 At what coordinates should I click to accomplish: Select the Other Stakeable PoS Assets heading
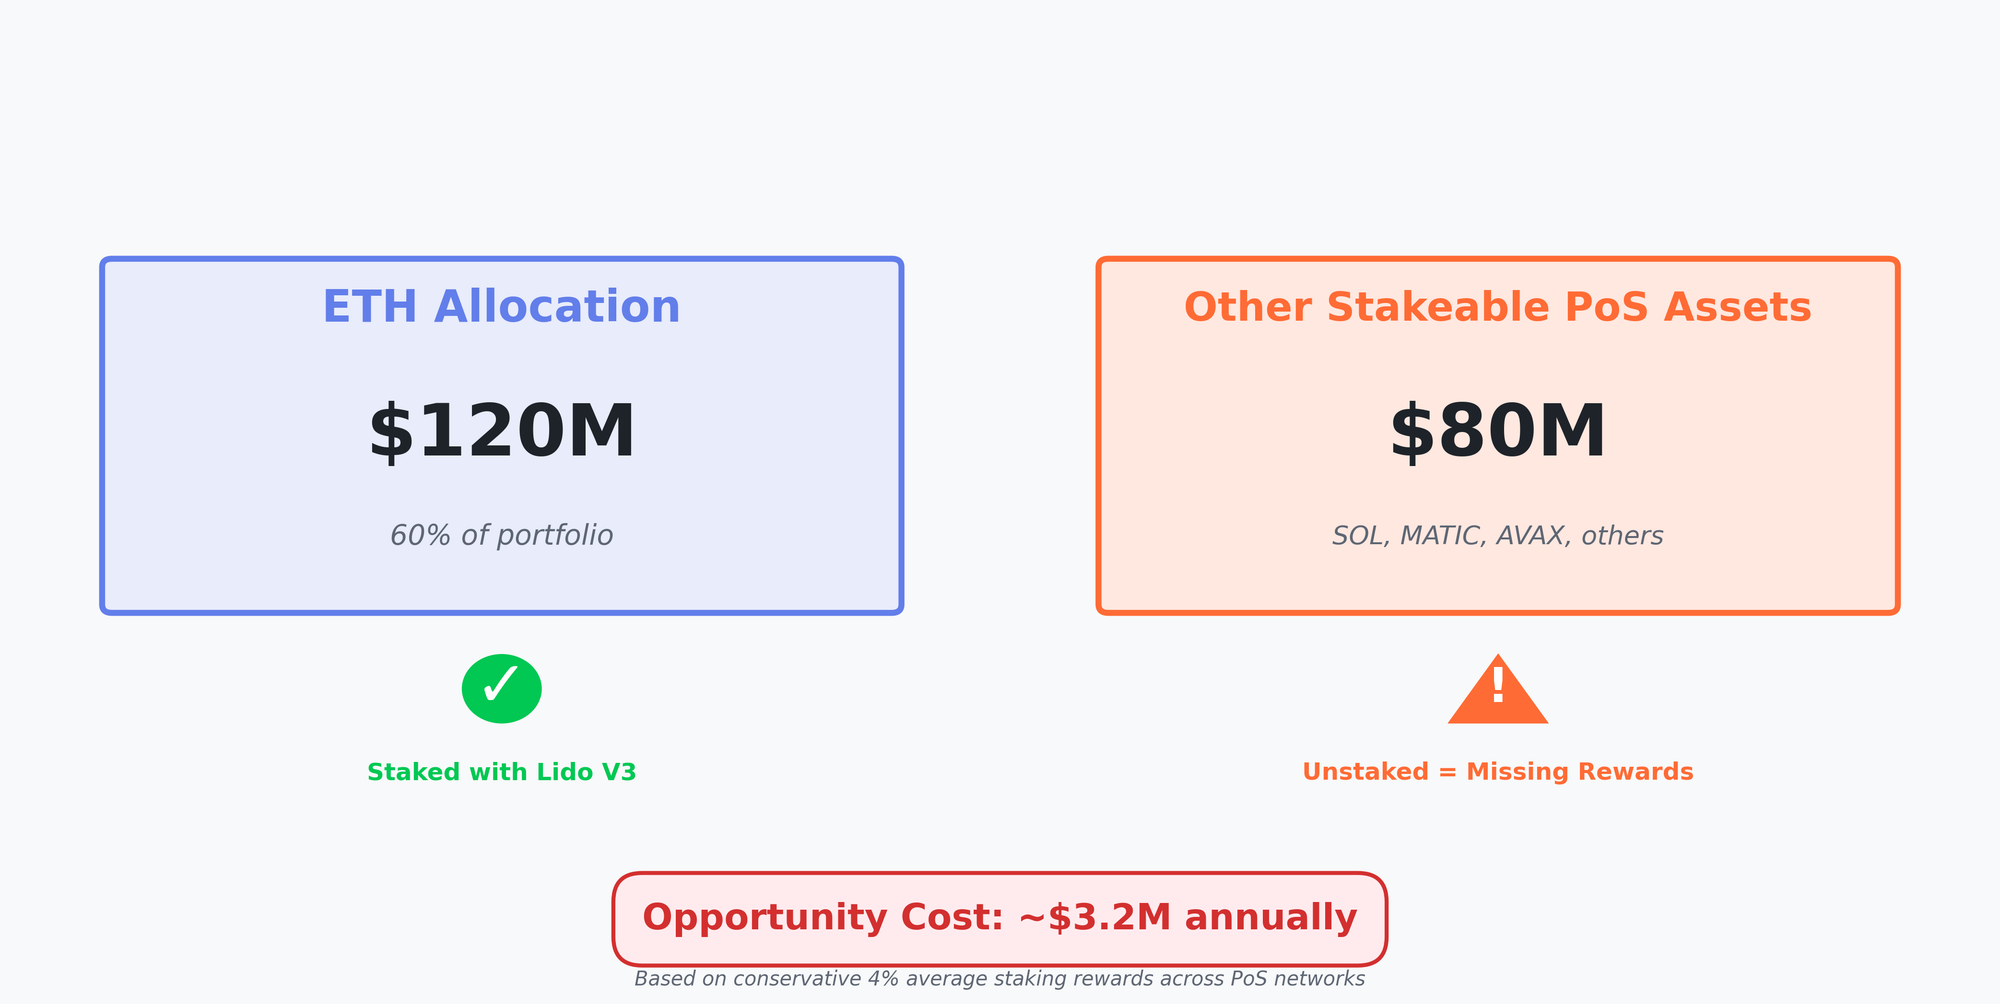(x=1497, y=307)
